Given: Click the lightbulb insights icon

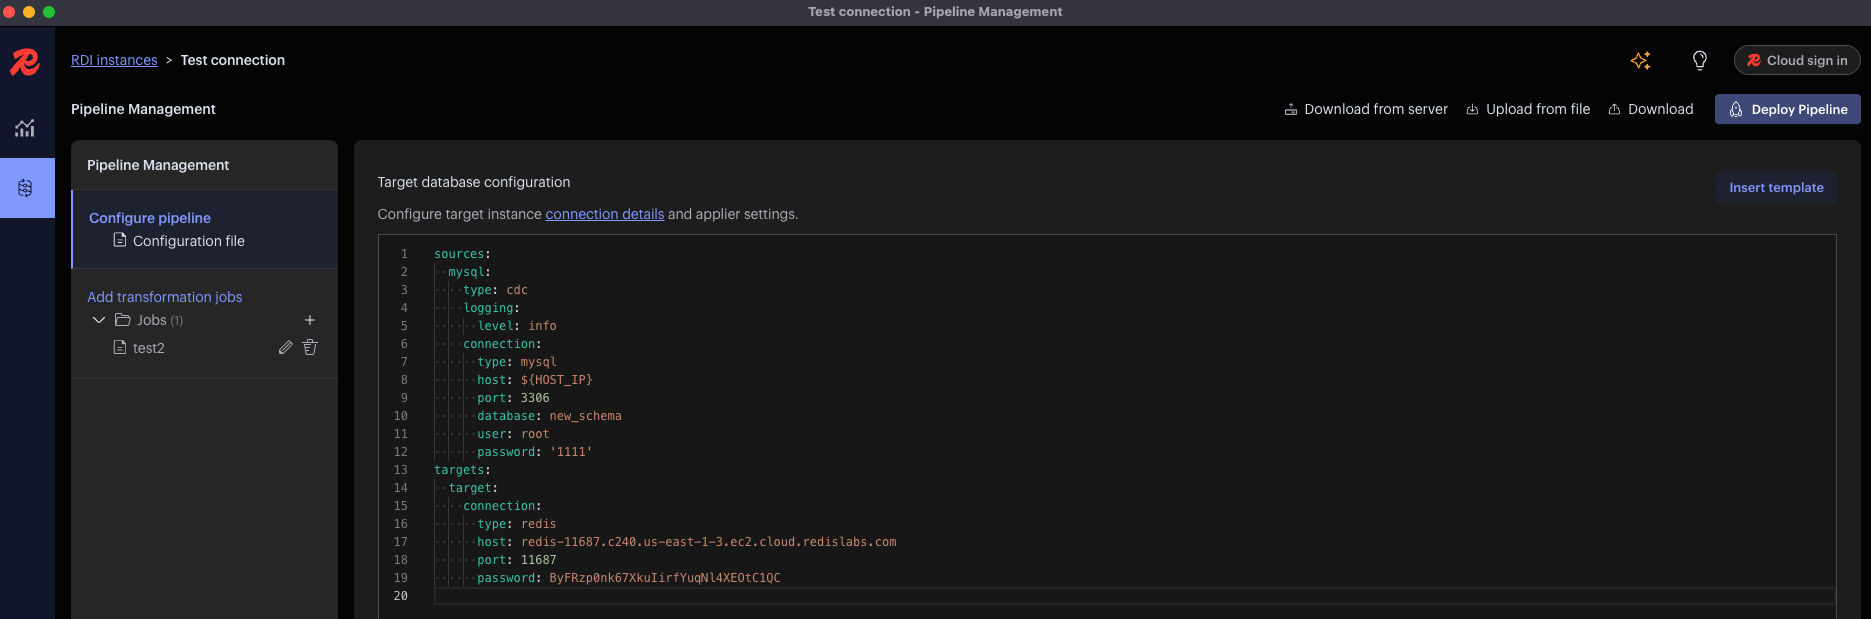Looking at the screenshot, I should [x=1699, y=61].
